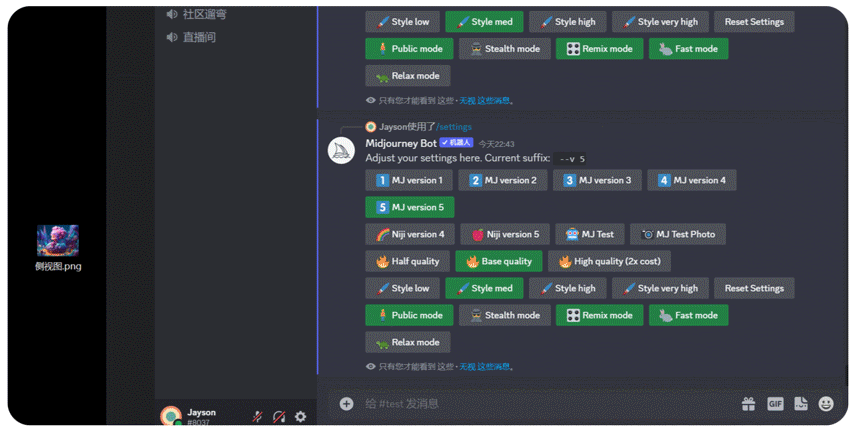856x431 pixels.
Task: Enable Stealth mode in lower message
Action: (x=504, y=315)
